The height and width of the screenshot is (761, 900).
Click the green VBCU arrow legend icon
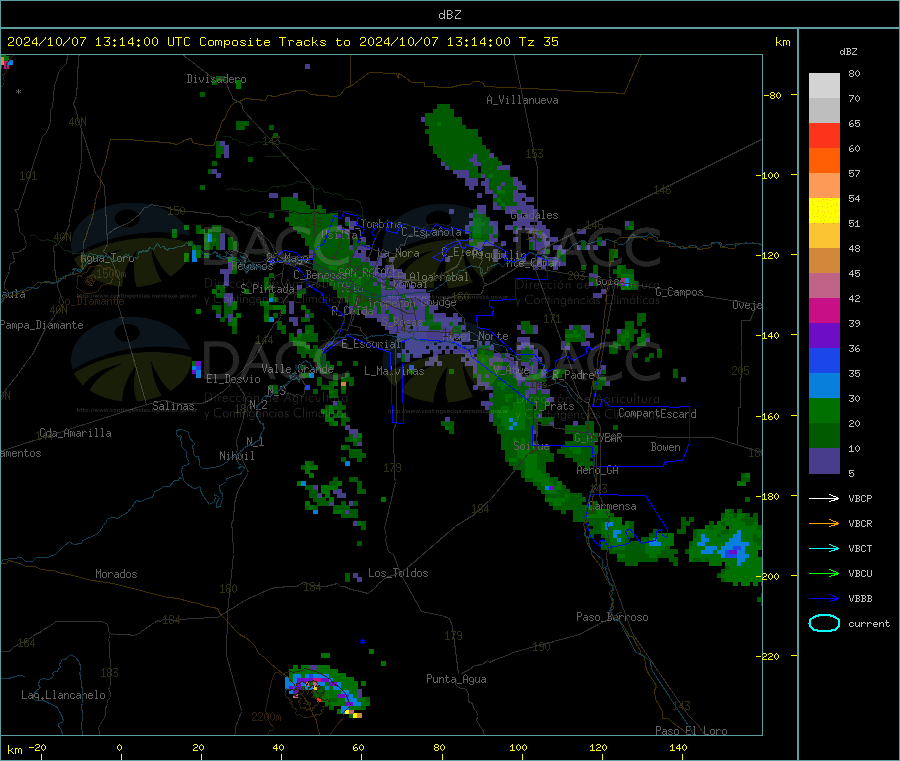click(824, 573)
